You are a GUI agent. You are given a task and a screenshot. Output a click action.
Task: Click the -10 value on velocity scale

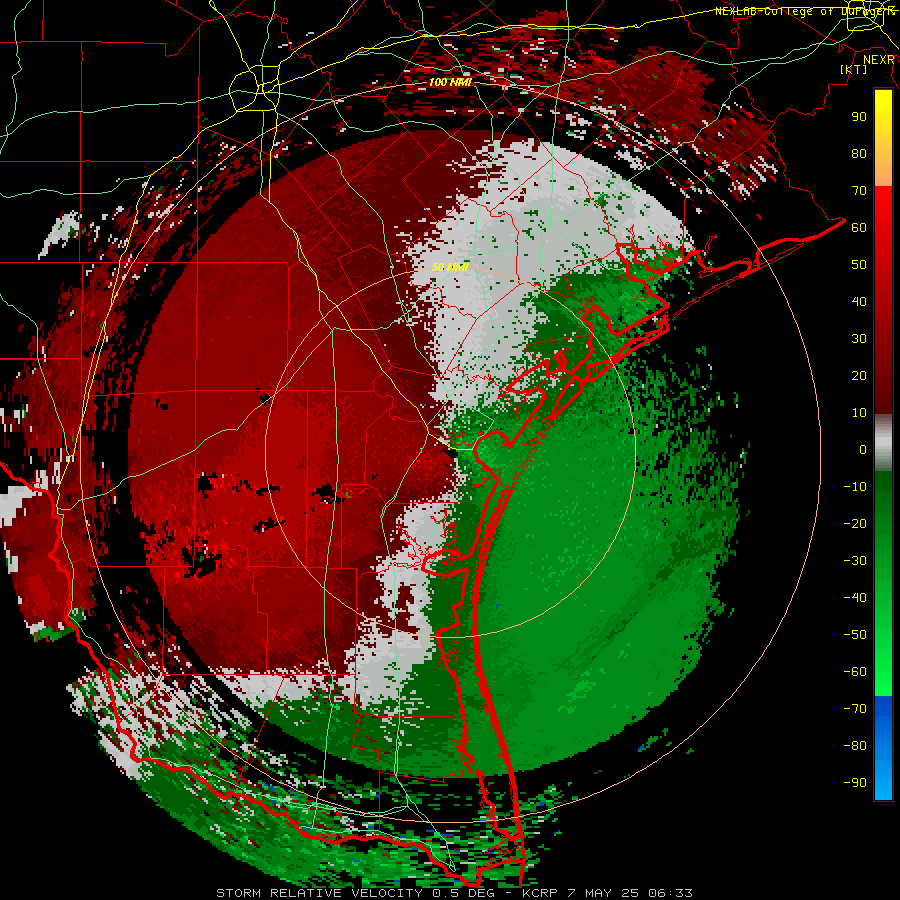(x=855, y=487)
